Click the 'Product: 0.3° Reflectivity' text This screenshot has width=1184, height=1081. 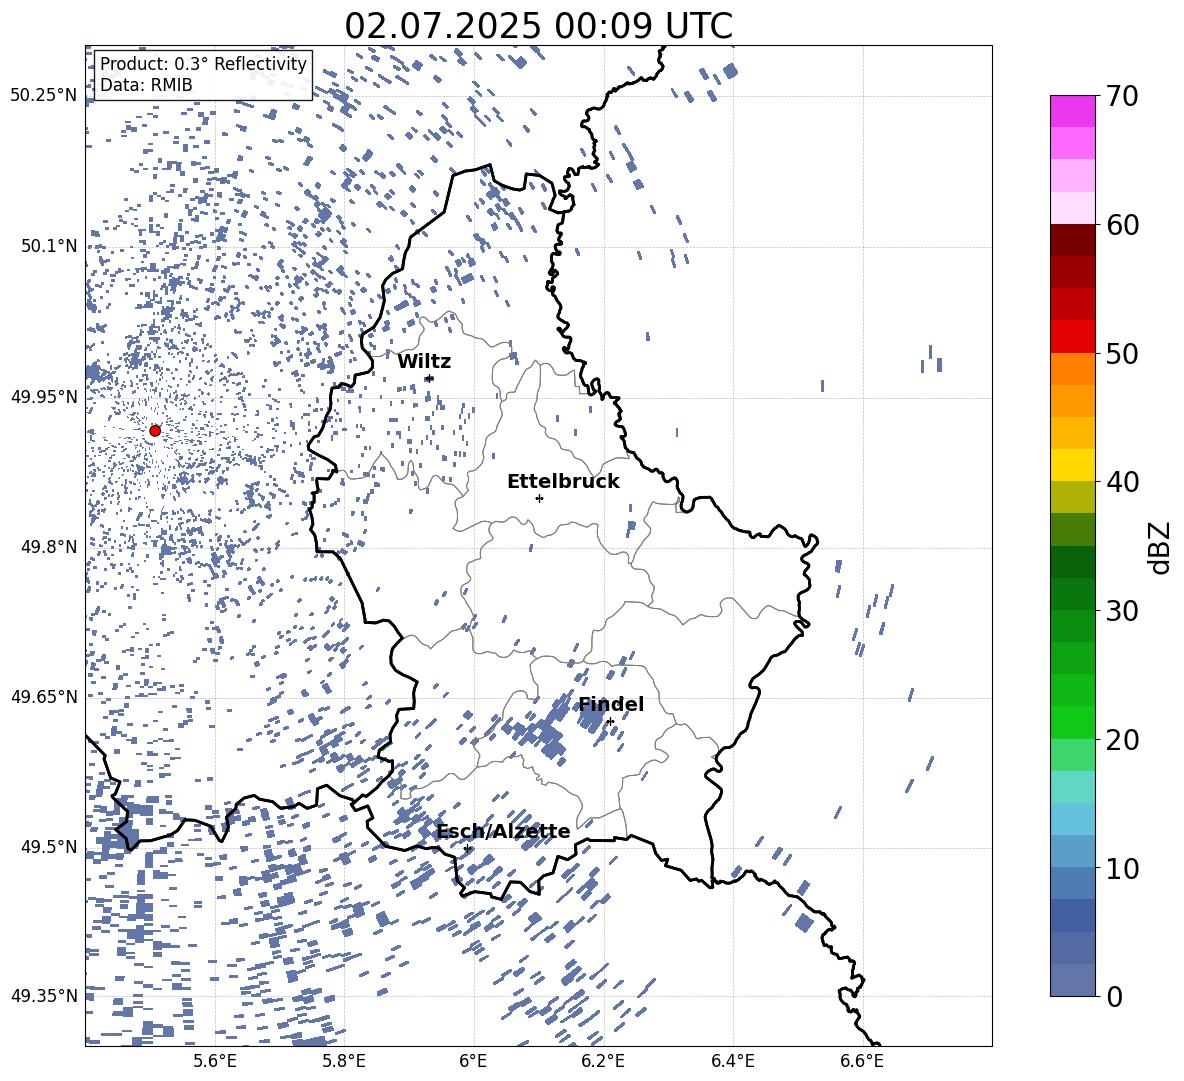pyautogui.click(x=203, y=63)
